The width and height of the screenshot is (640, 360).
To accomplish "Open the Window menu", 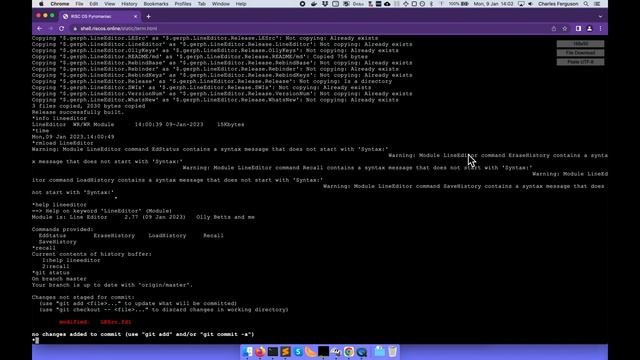I will (221, 4).
